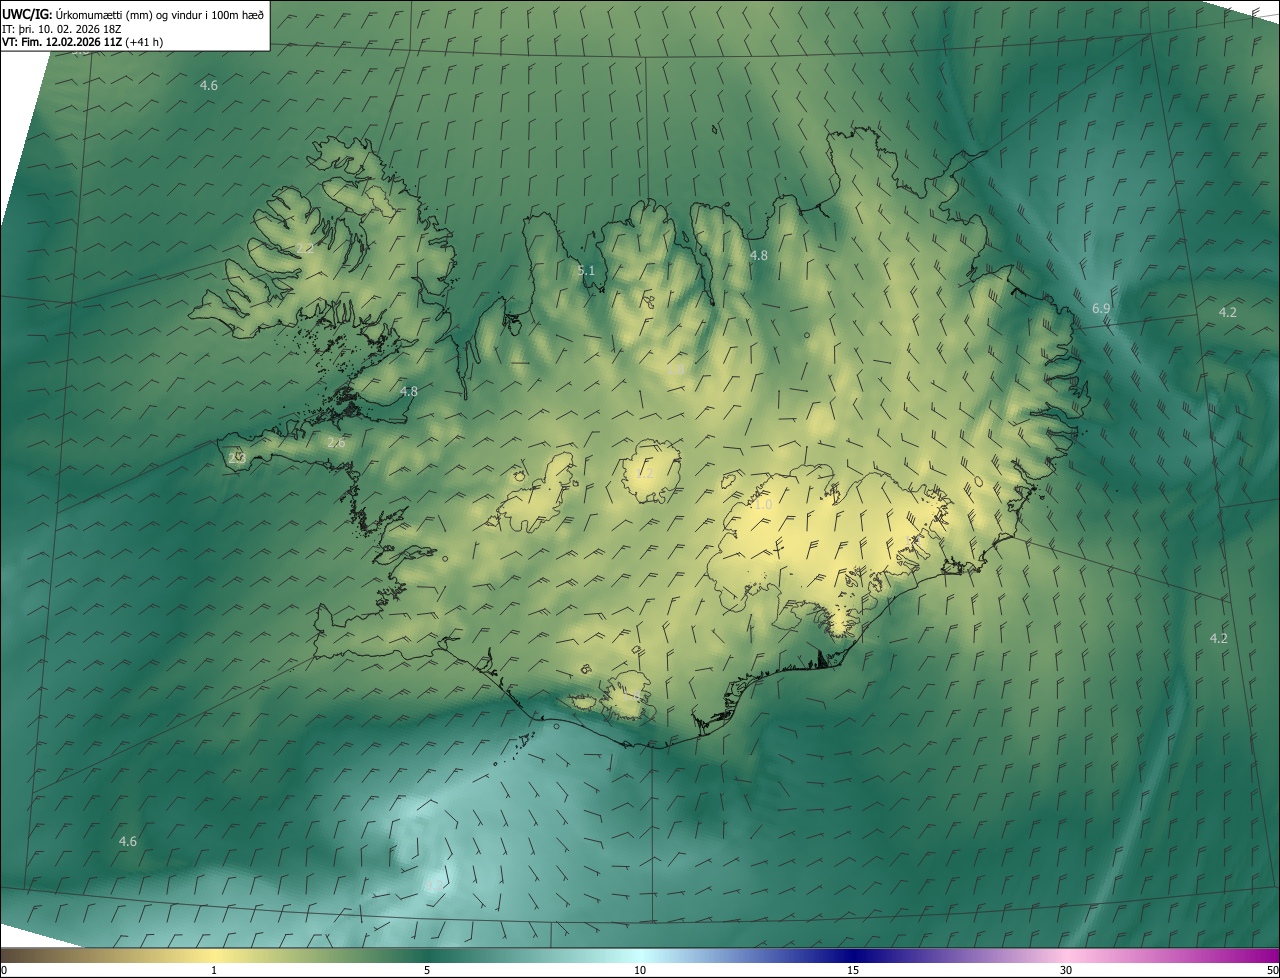Click the 2.3 value at Snæfellsnes peninsula tip
Screen dimensions: 1280x978
(x=236, y=457)
